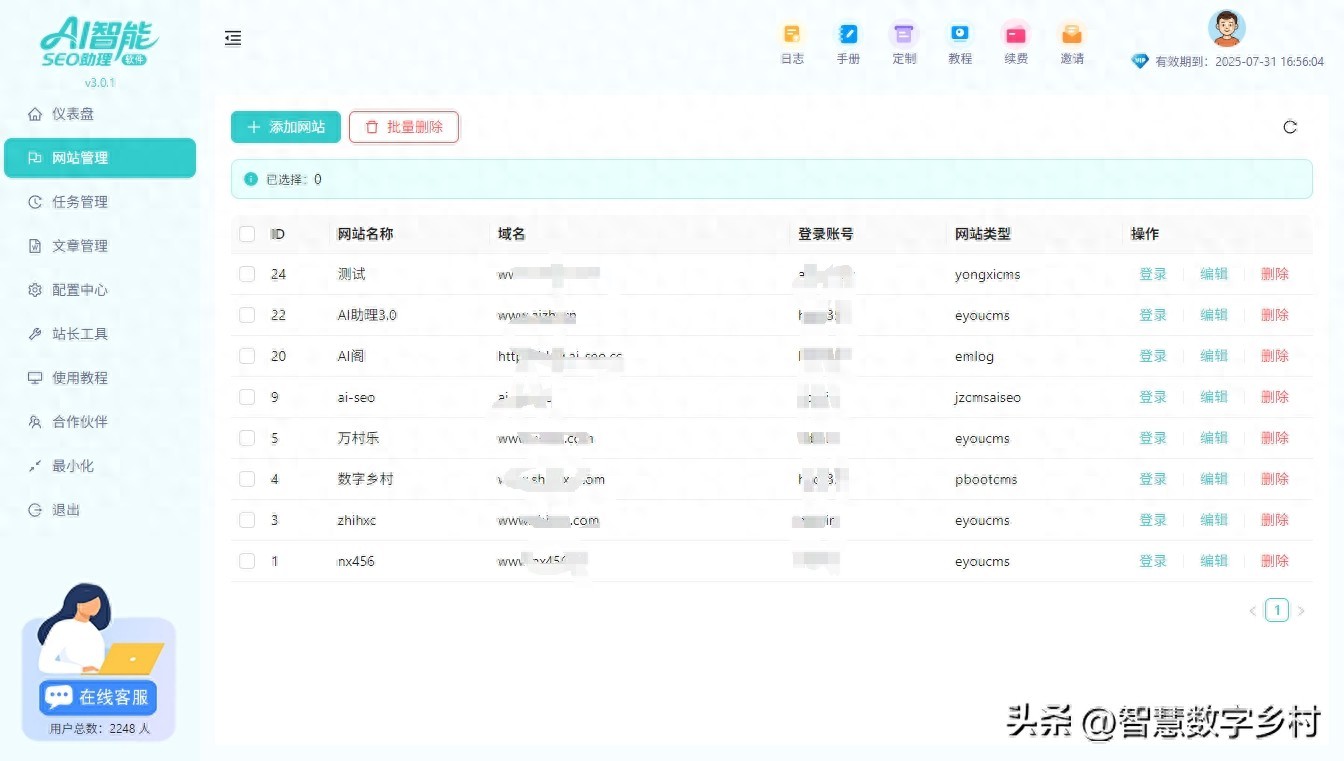
Task: Open the 教程 tutorial icon
Action: (960, 35)
